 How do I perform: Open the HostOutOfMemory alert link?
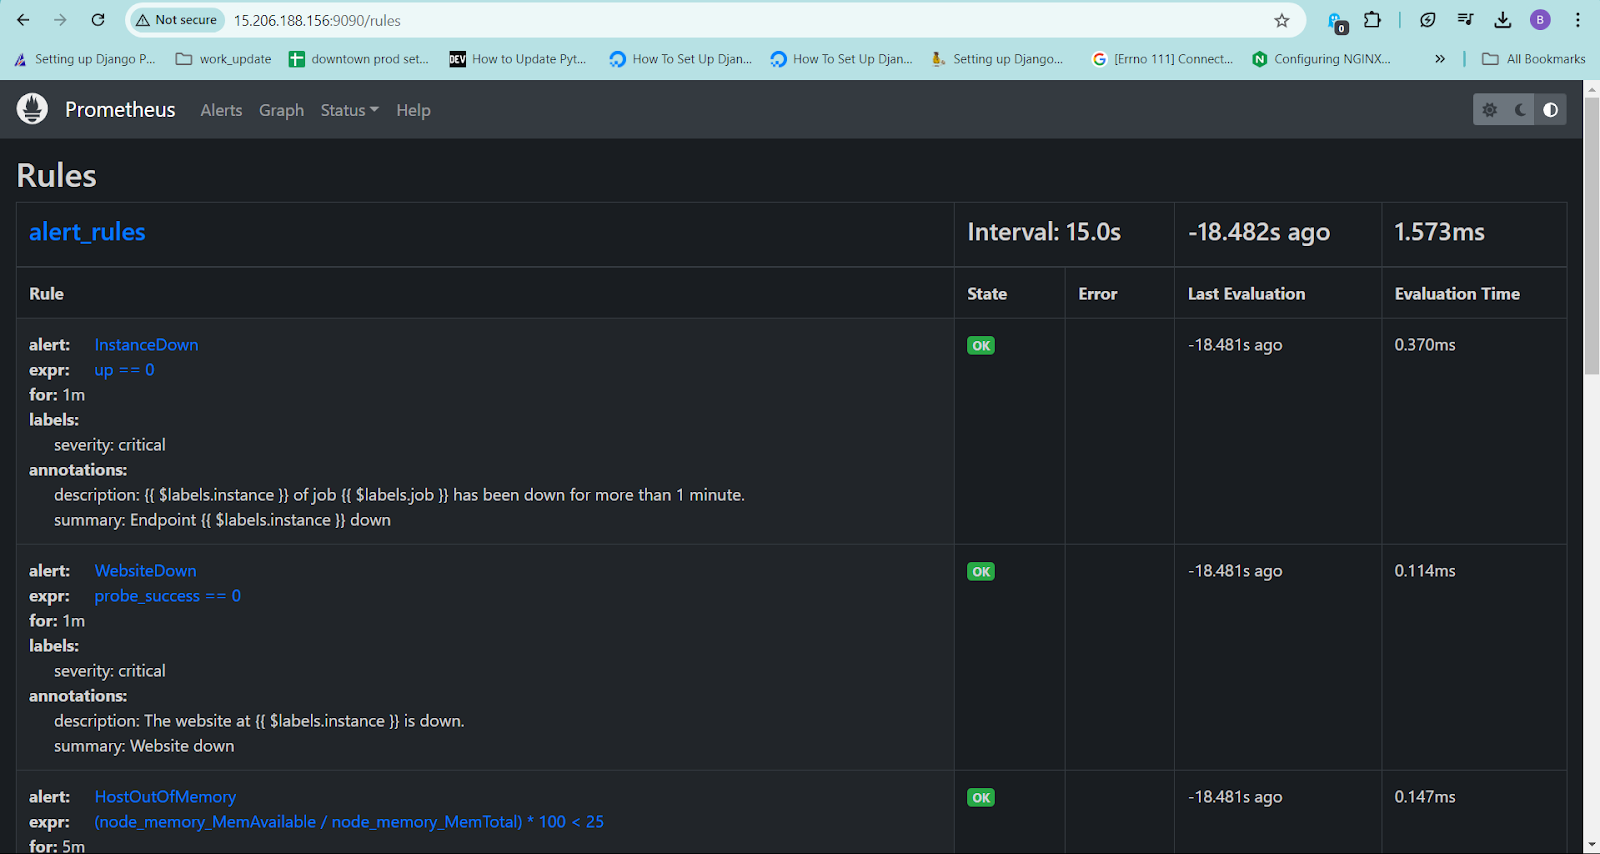[165, 797]
